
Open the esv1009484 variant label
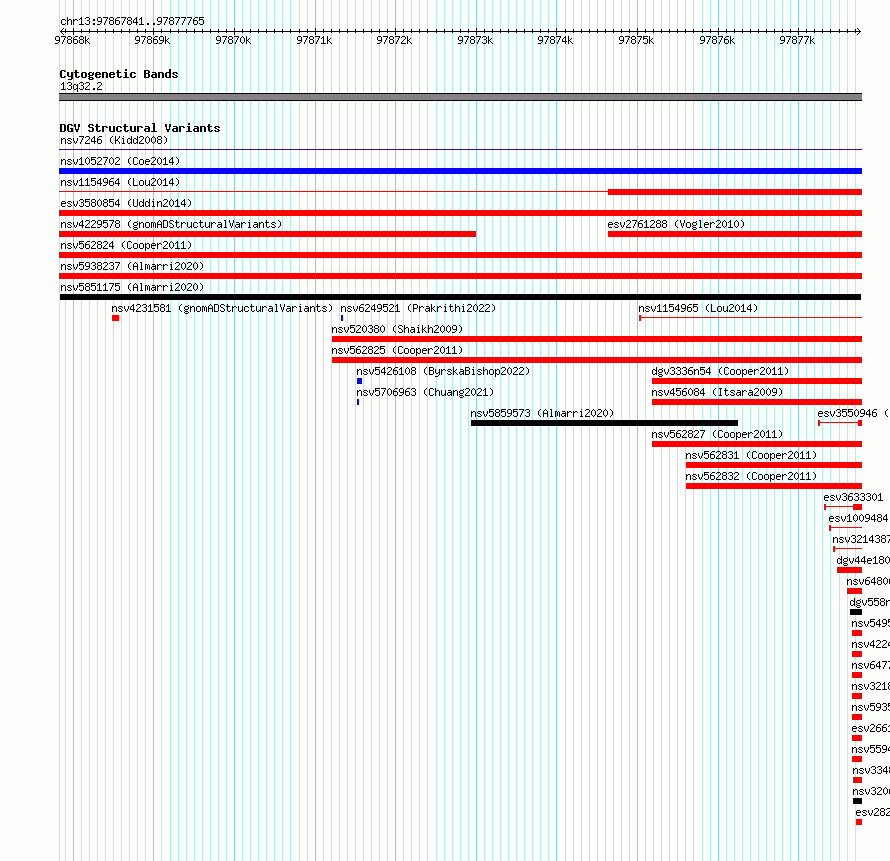tap(858, 518)
